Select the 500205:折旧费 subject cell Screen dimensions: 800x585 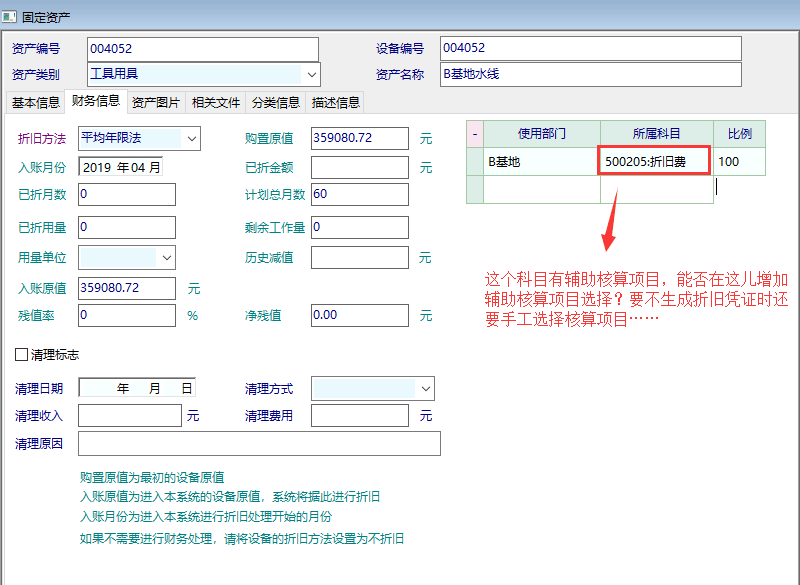tap(655, 161)
